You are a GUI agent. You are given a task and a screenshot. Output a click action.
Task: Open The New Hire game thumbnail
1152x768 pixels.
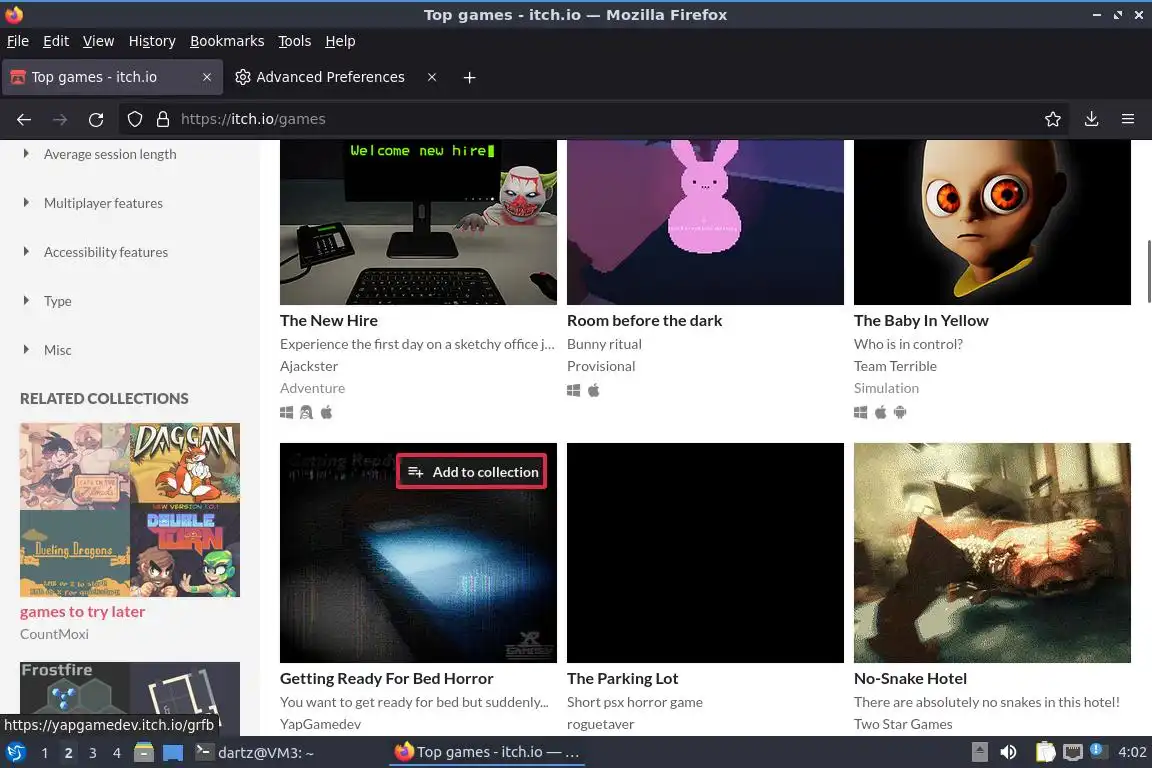418,222
